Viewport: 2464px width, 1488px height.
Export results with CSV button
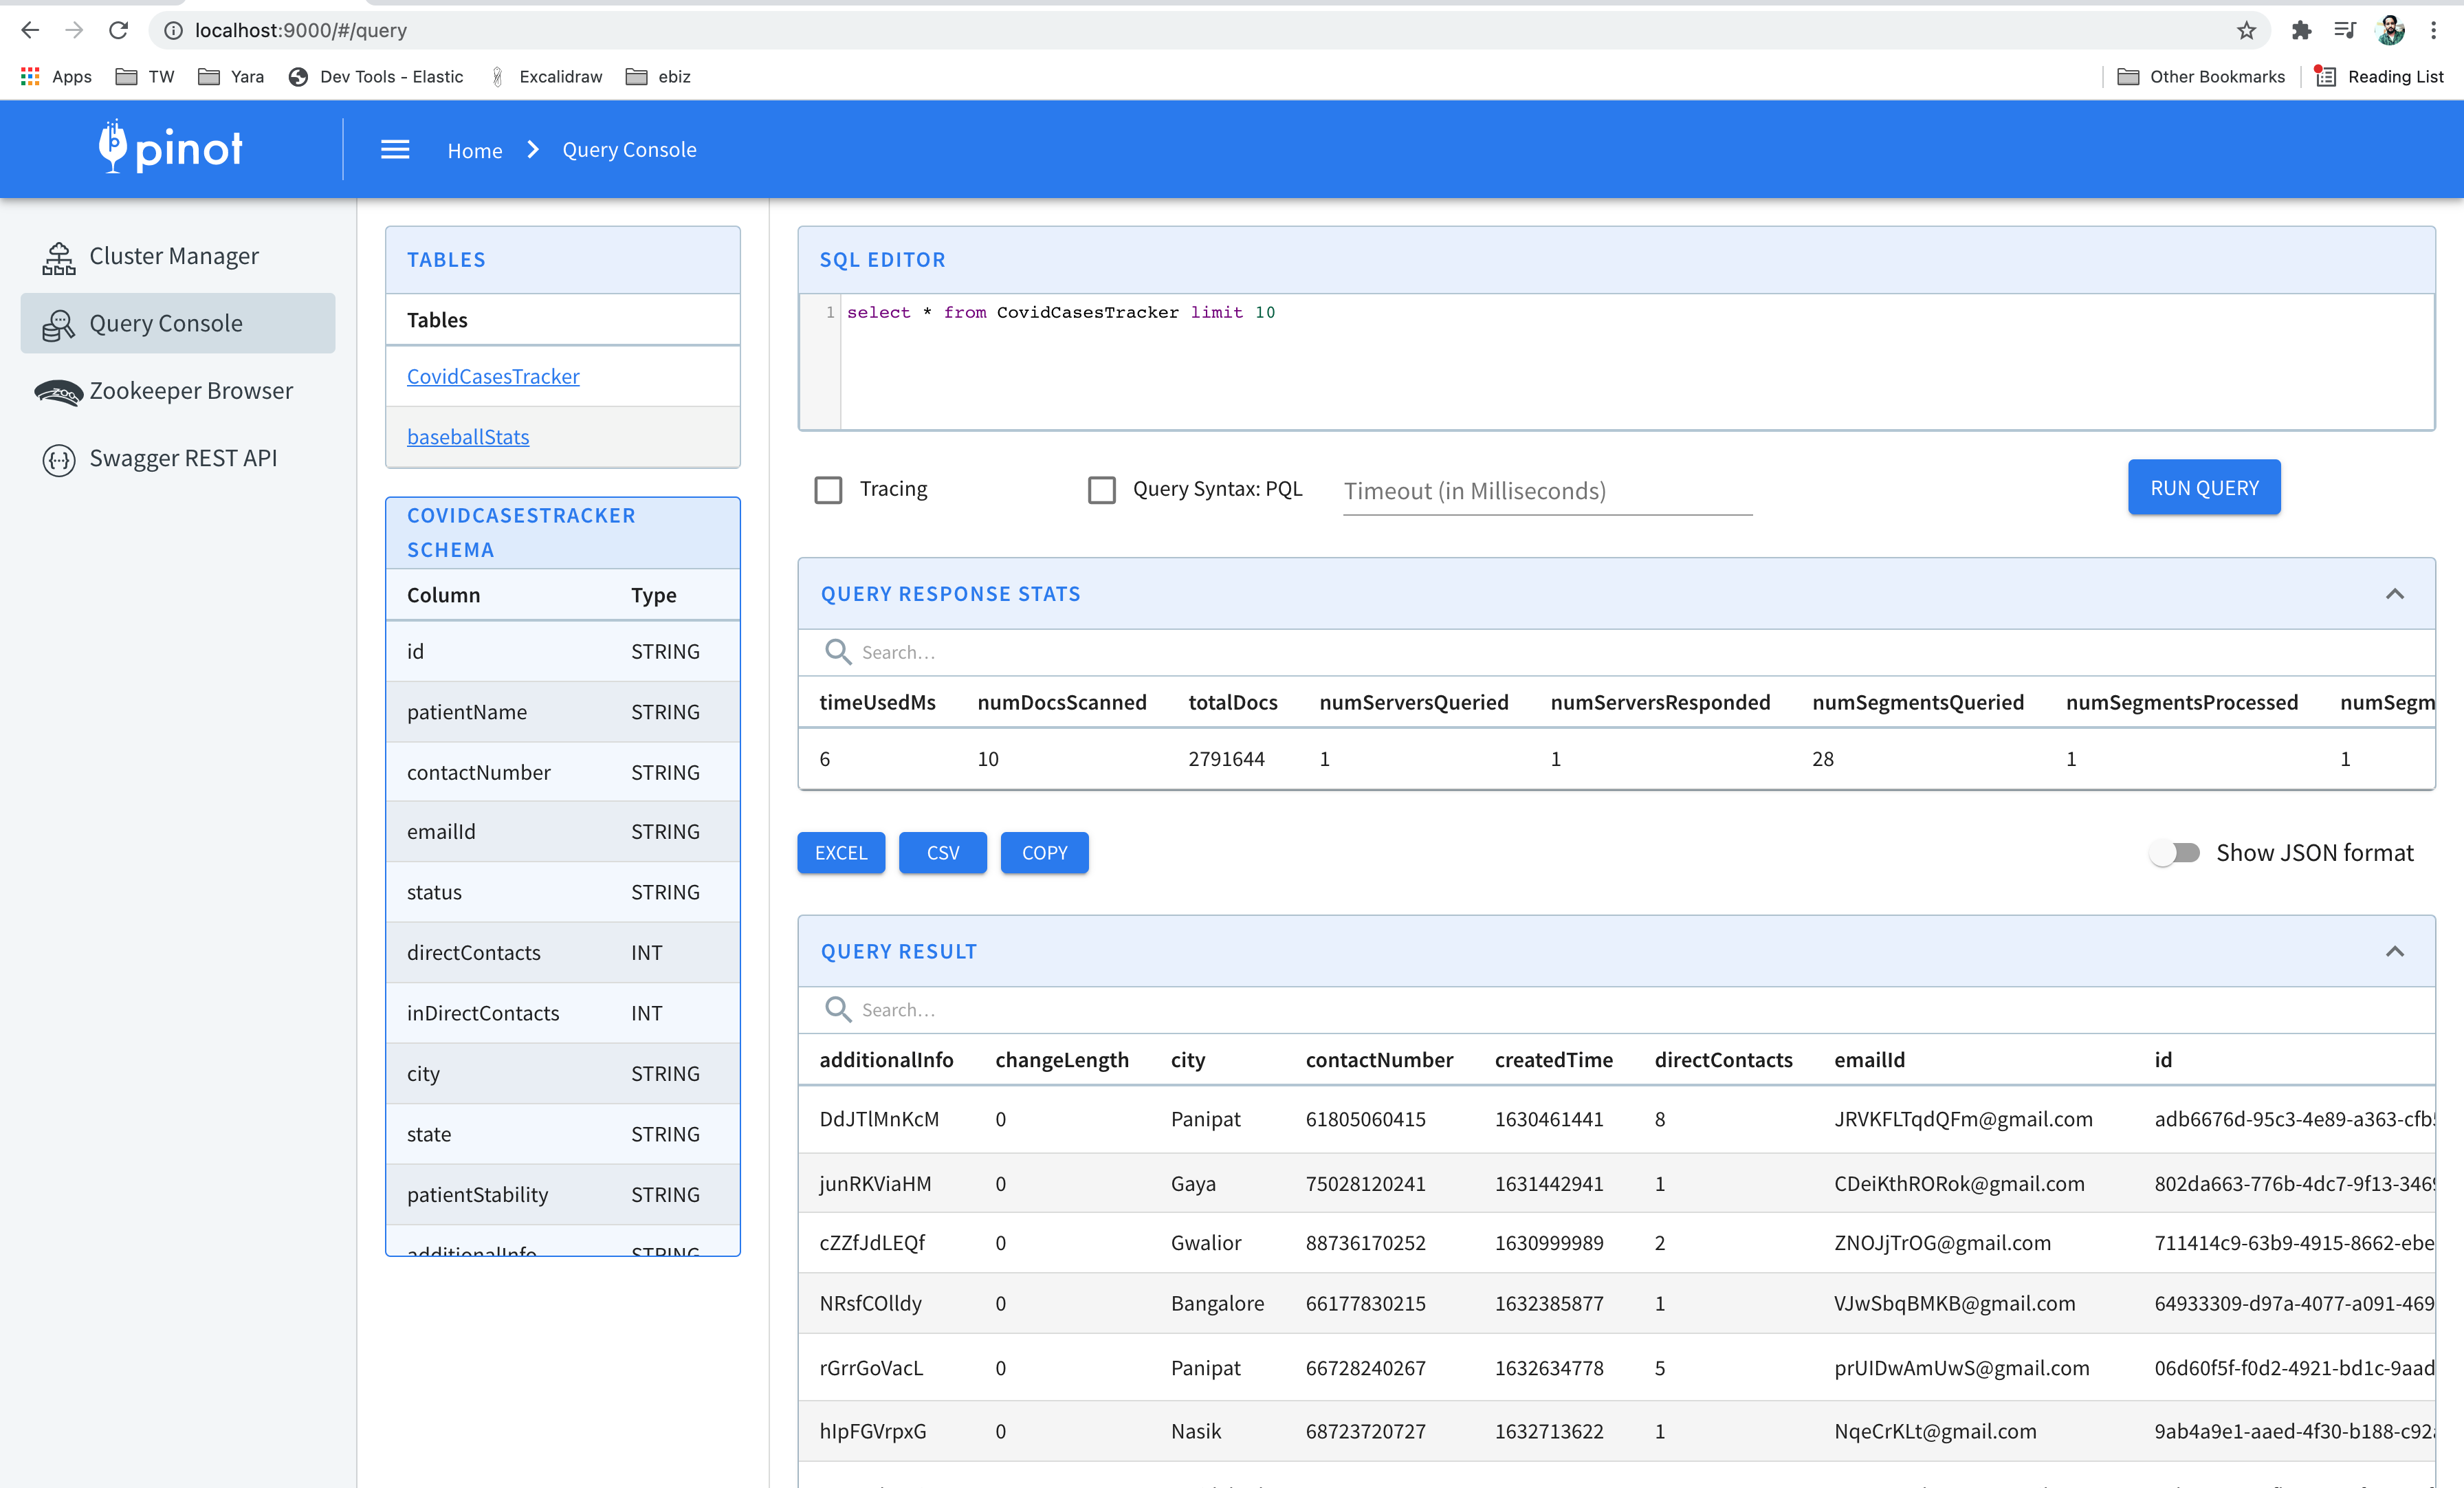tap(942, 853)
